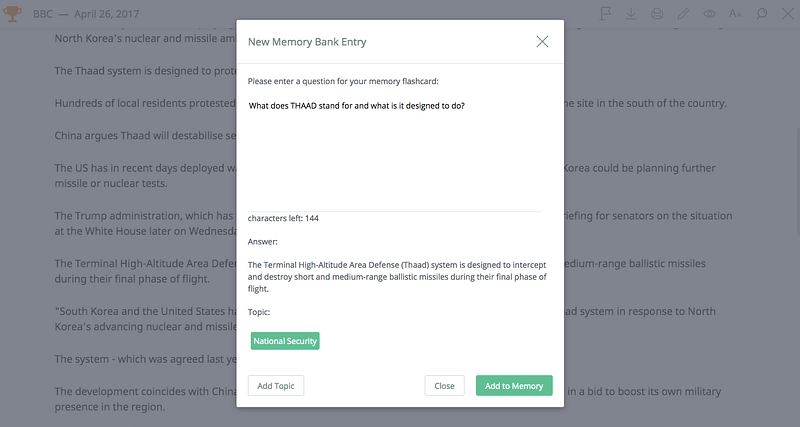Click the download arrow icon
This screenshot has height=427, width=800.
631,14
